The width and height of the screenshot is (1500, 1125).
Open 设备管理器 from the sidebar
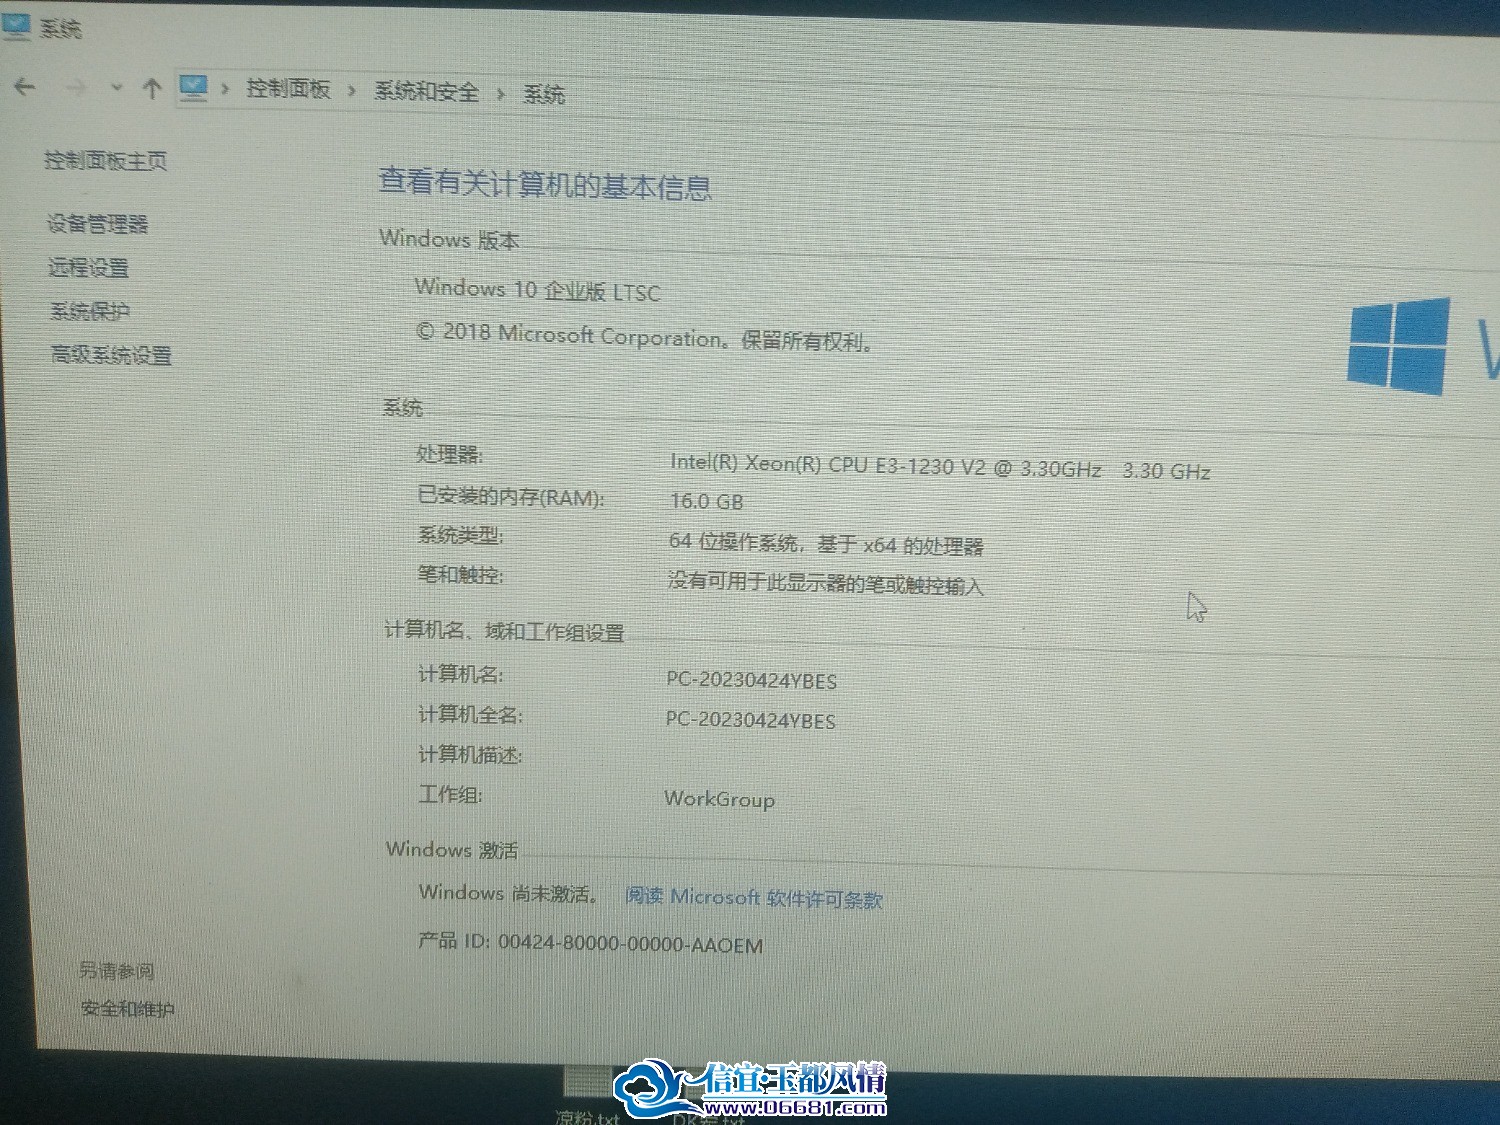(x=98, y=224)
